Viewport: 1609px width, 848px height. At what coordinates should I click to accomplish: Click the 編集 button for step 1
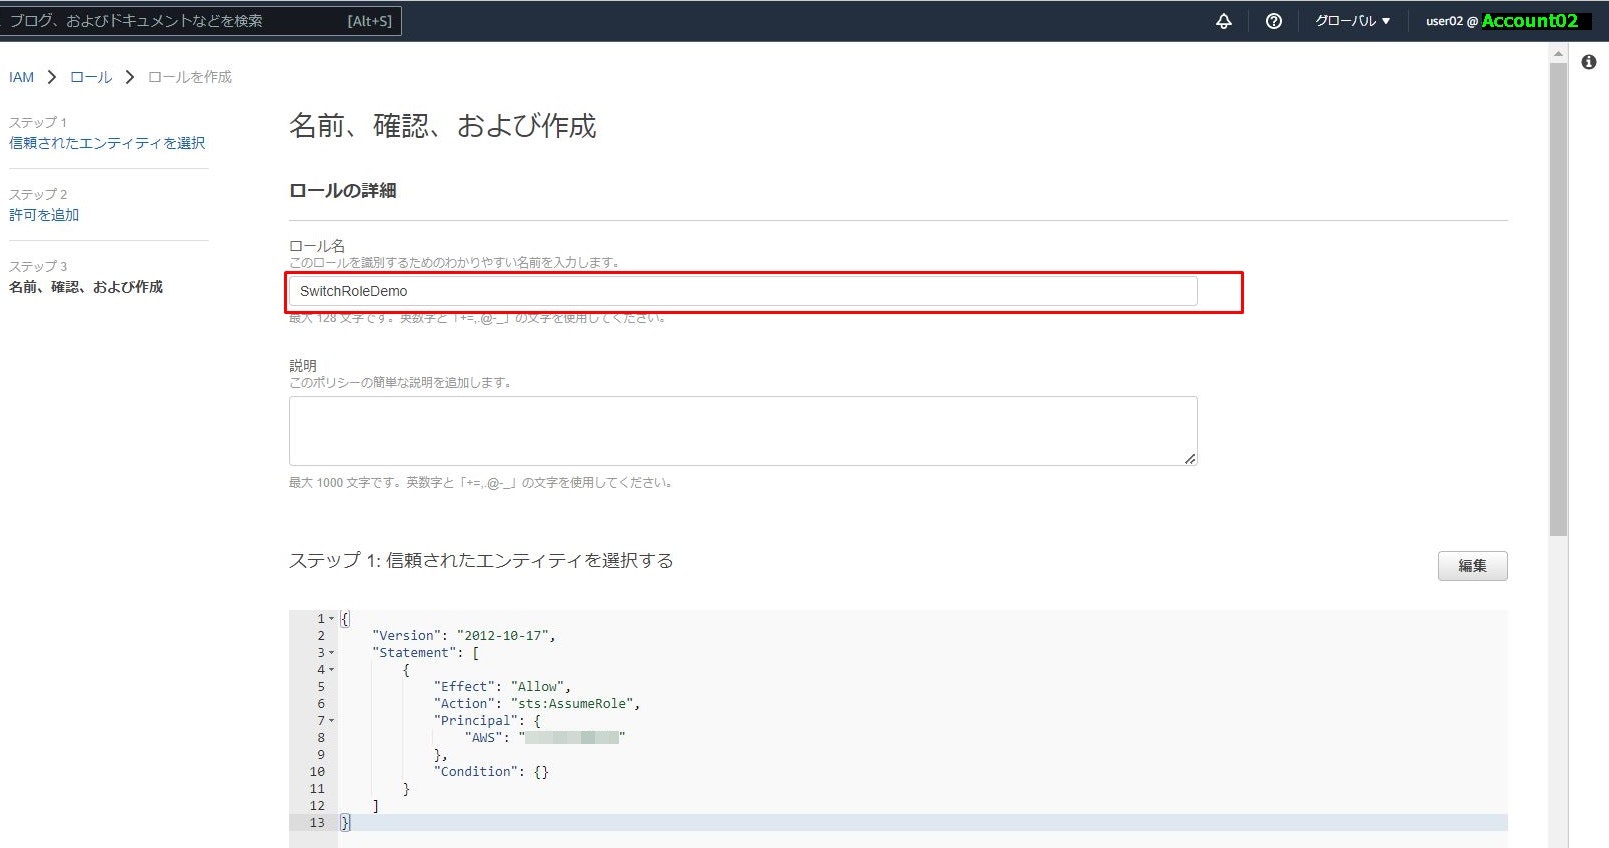pos(1472,566)
